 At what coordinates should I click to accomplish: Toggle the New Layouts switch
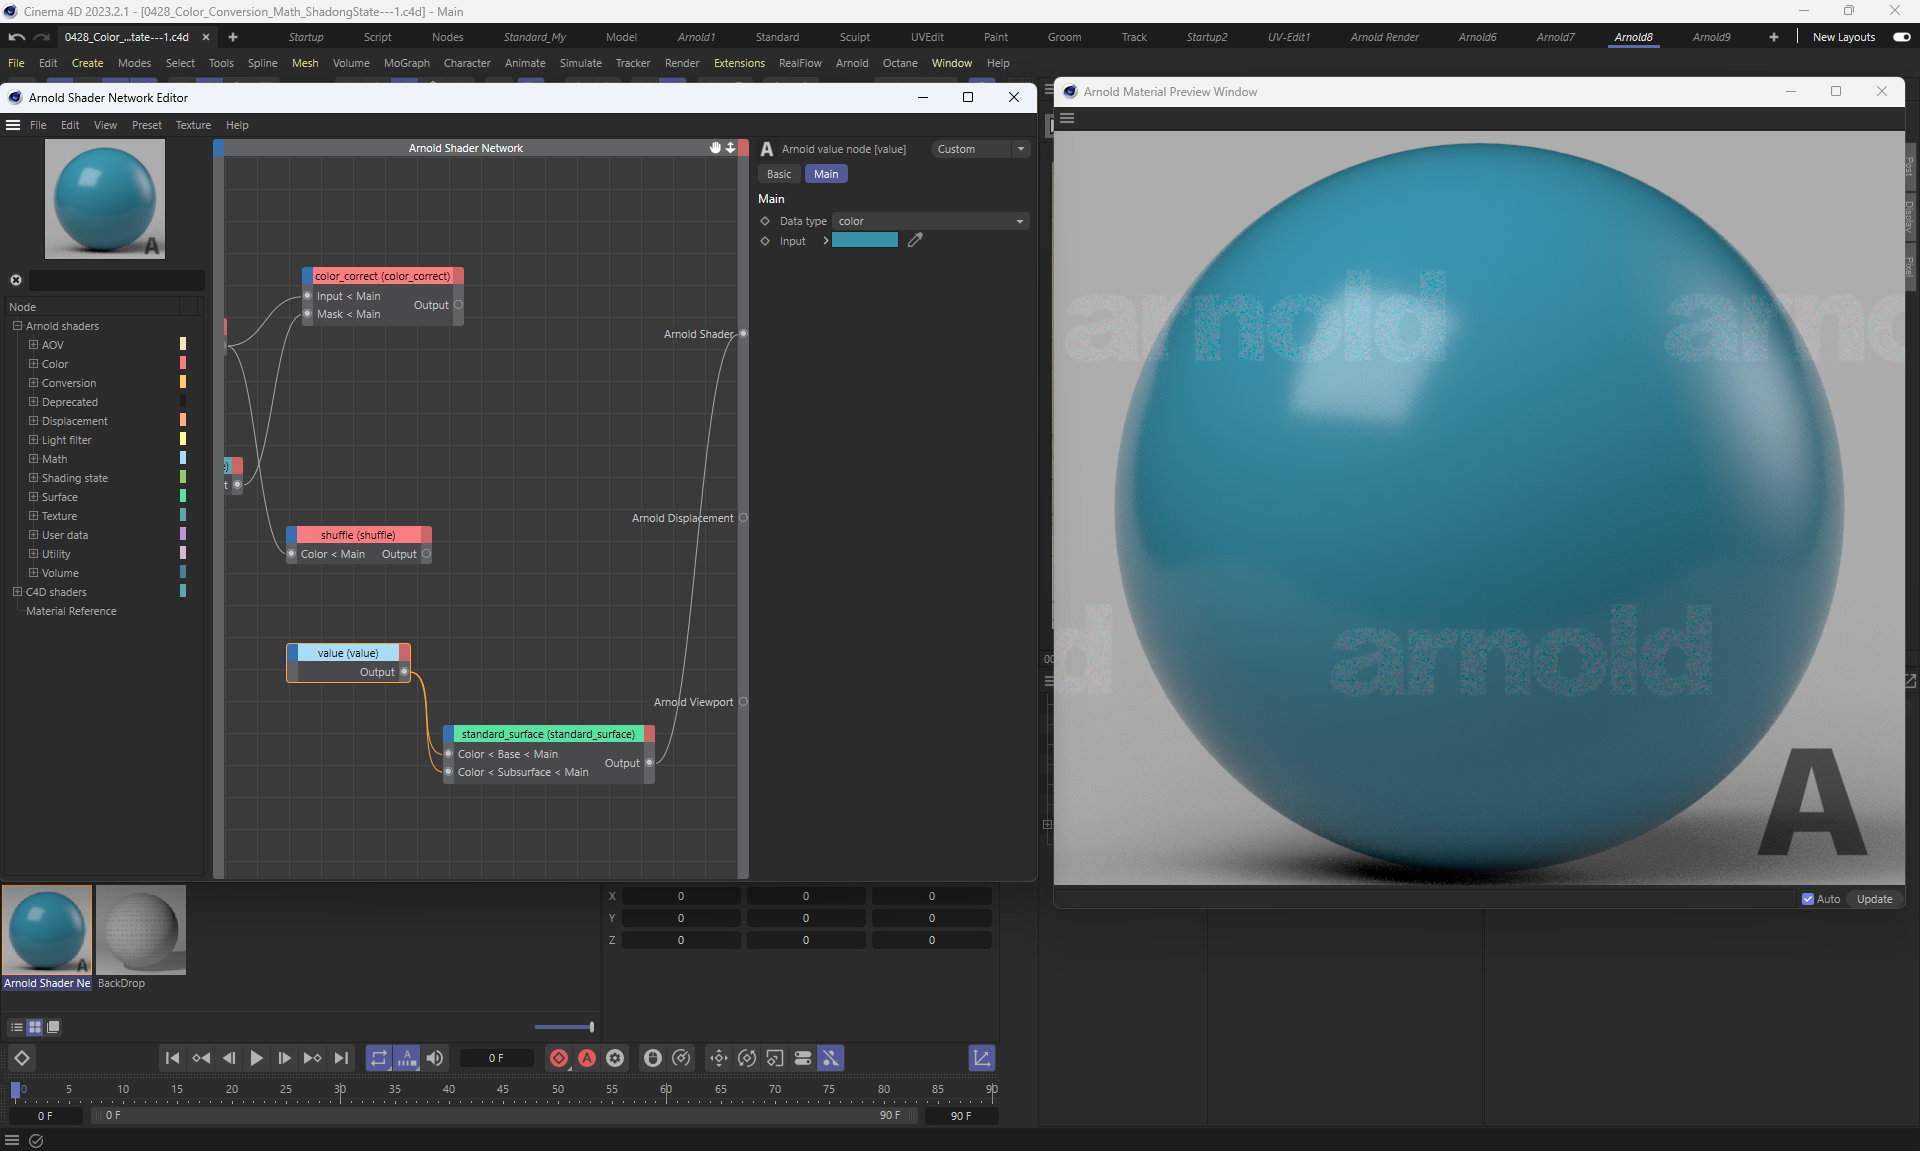click(1901, 37)
